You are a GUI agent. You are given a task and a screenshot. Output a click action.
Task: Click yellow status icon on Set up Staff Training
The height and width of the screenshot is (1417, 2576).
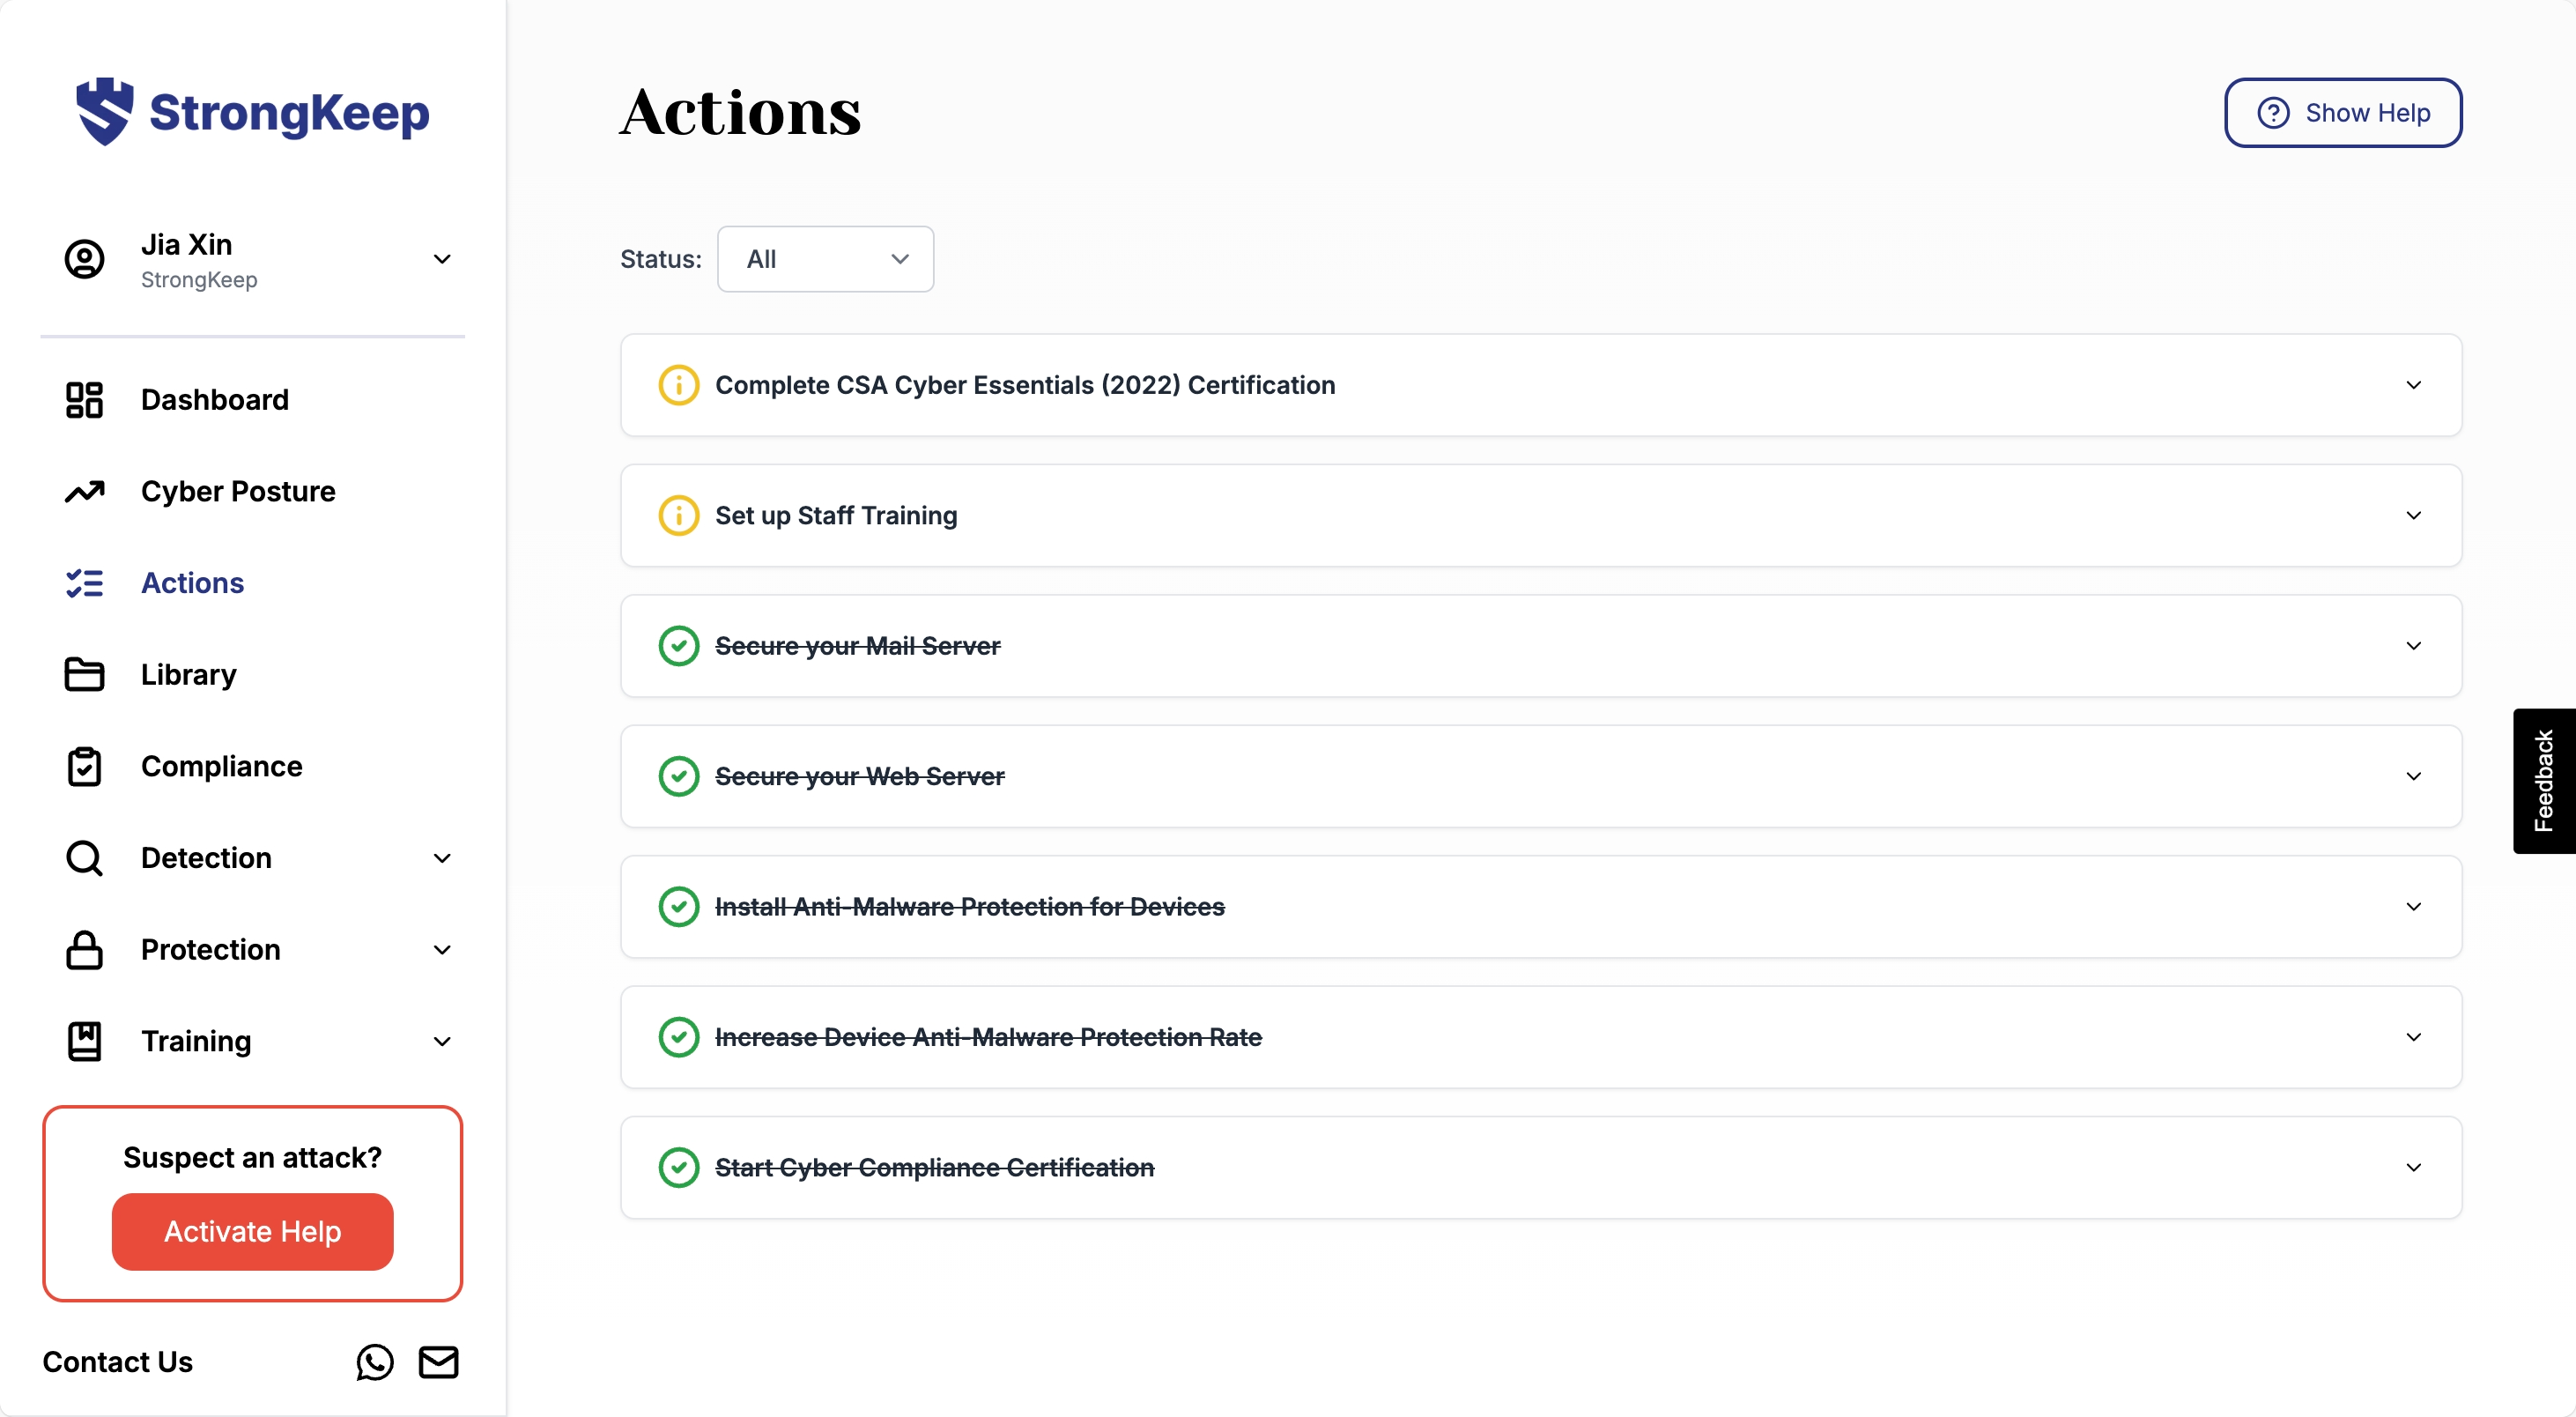[x=678, y=516]
